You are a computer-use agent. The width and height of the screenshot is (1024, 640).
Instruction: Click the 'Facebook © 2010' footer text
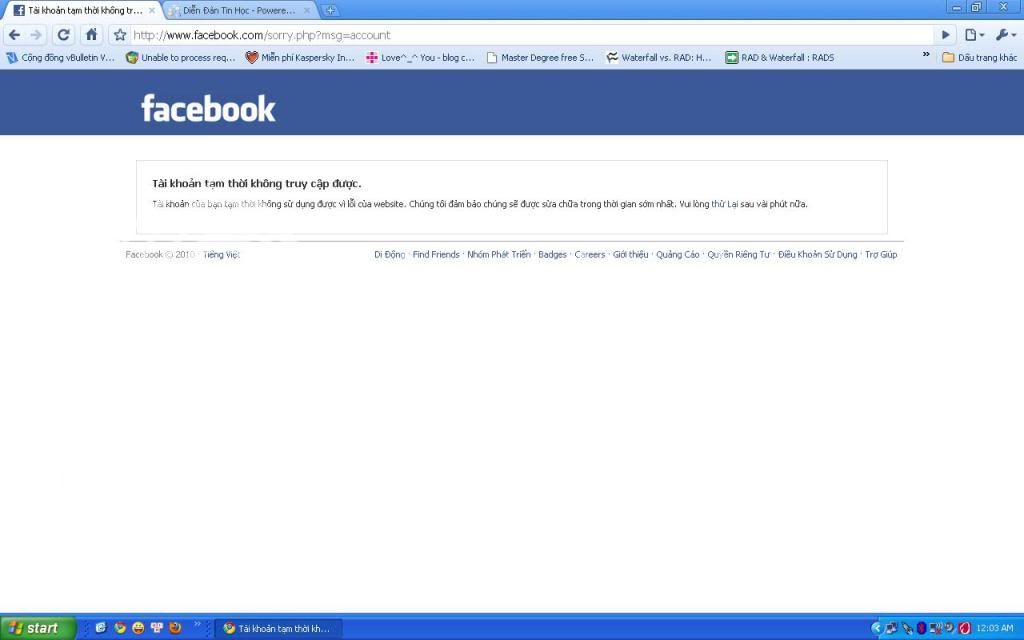[x=160, y=255]
